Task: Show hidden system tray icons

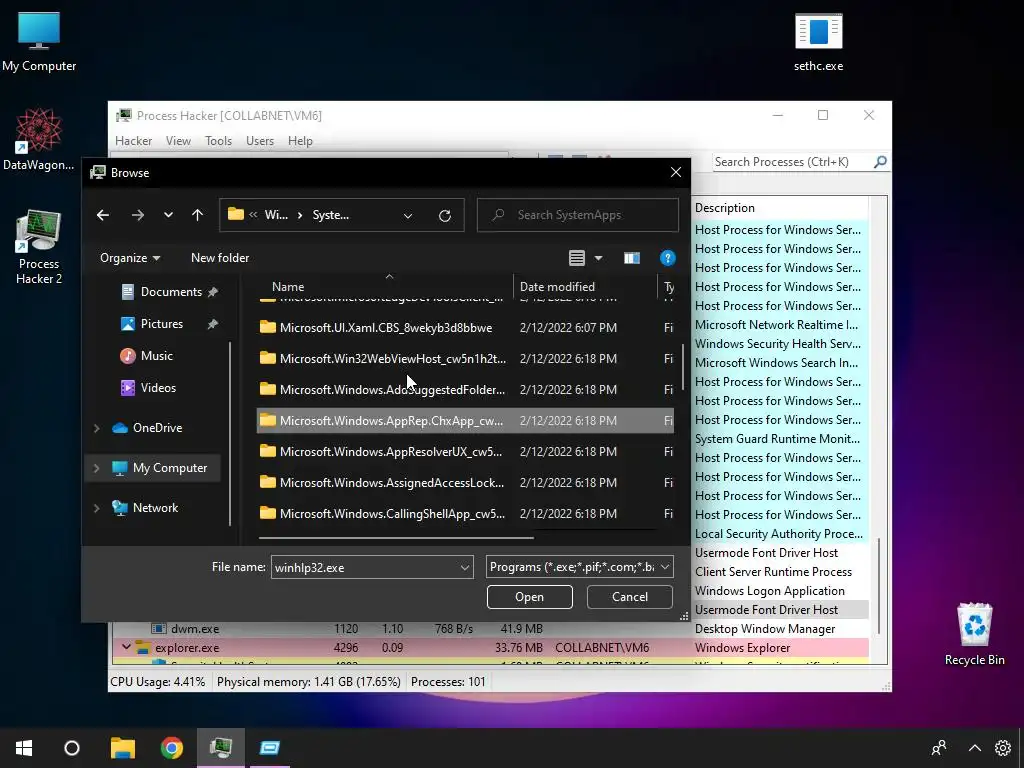Action: pos(974,748)
